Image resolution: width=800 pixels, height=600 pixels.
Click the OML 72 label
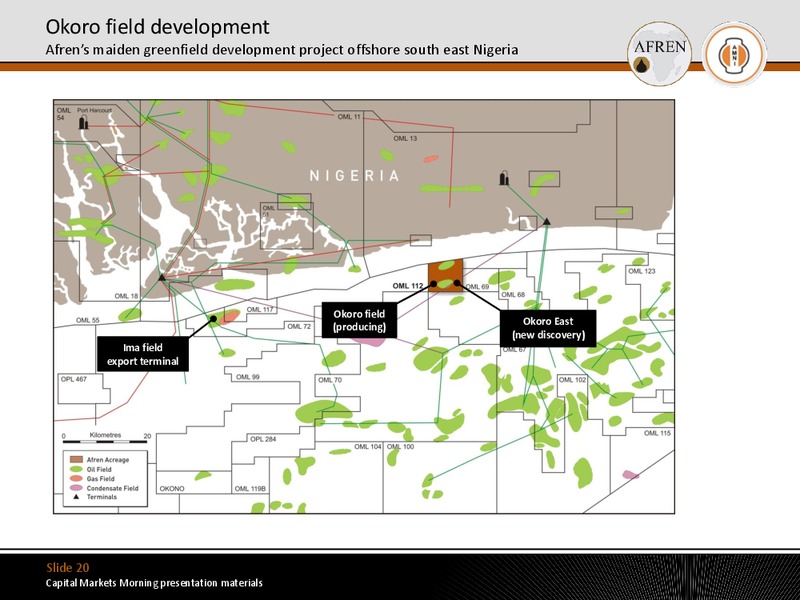(299, 326)
